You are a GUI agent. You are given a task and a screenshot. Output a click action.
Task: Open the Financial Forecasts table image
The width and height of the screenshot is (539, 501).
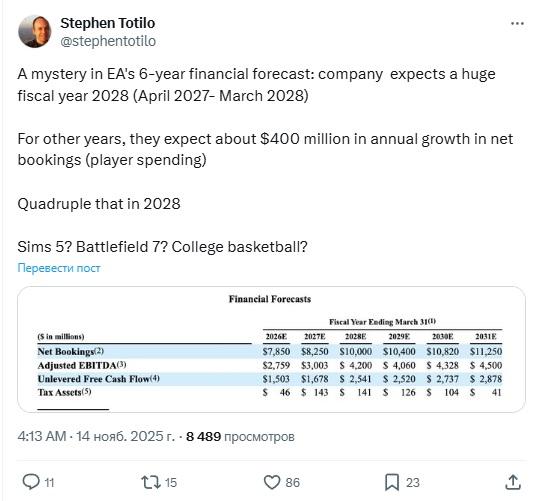[x=271, y=349]
